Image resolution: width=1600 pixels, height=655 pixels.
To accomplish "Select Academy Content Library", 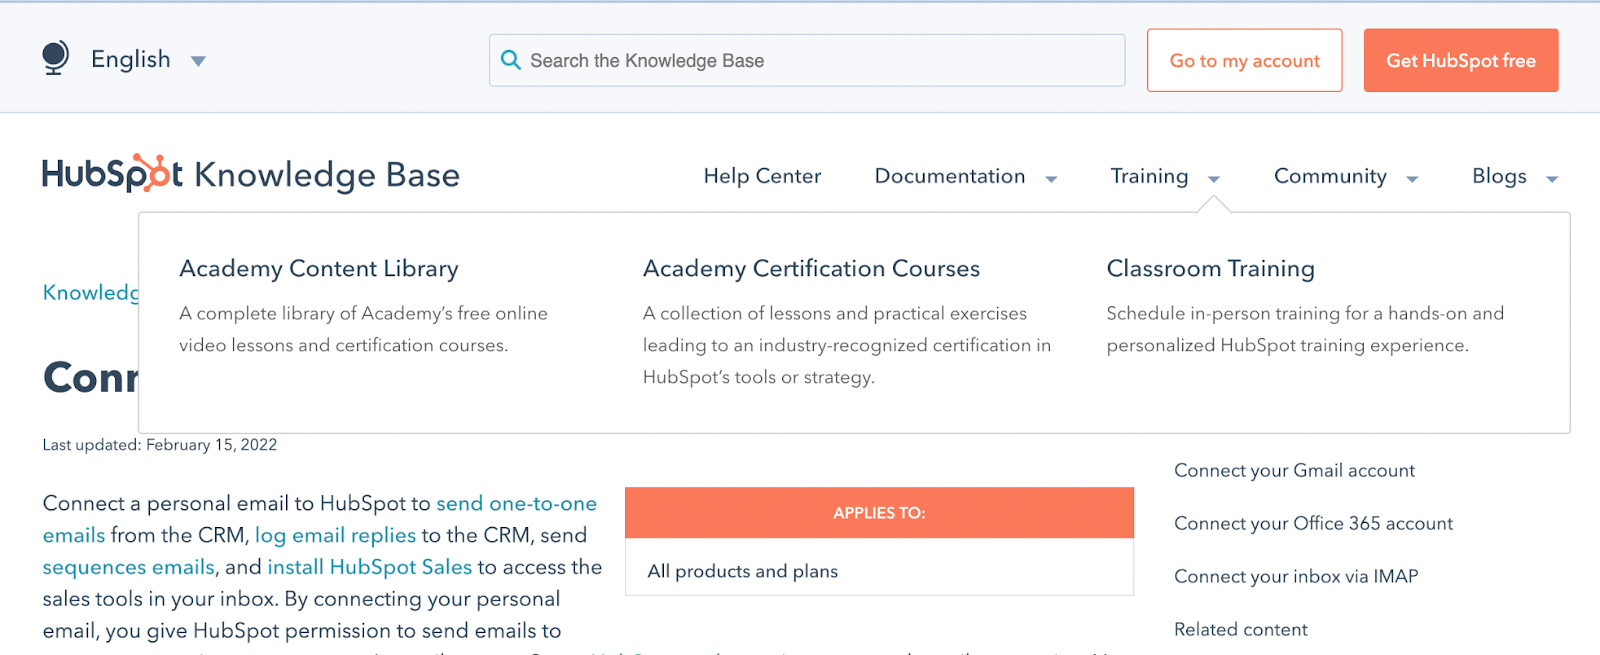I will click(x=319, y=268).
